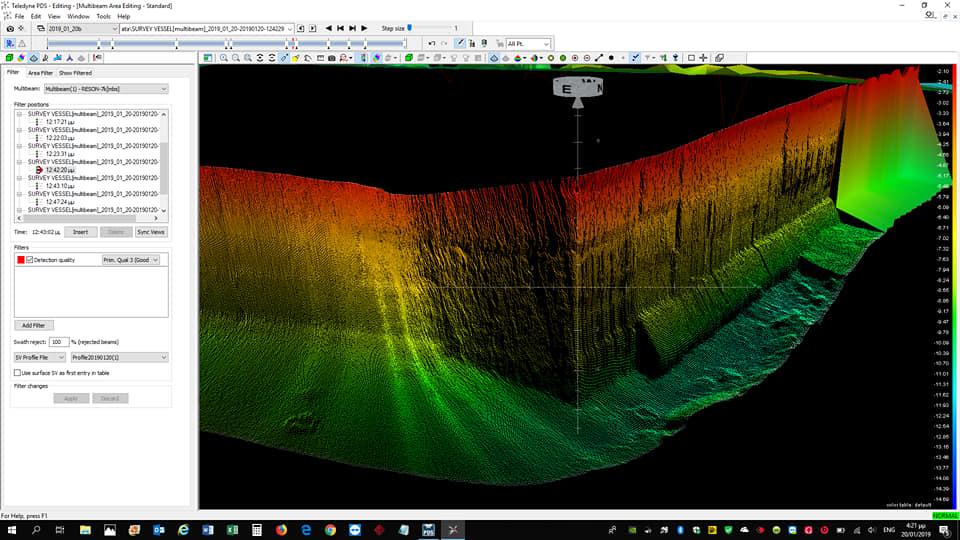
Task: Click the green cube icon in 3D view toolbar
Action: (409, 58)
